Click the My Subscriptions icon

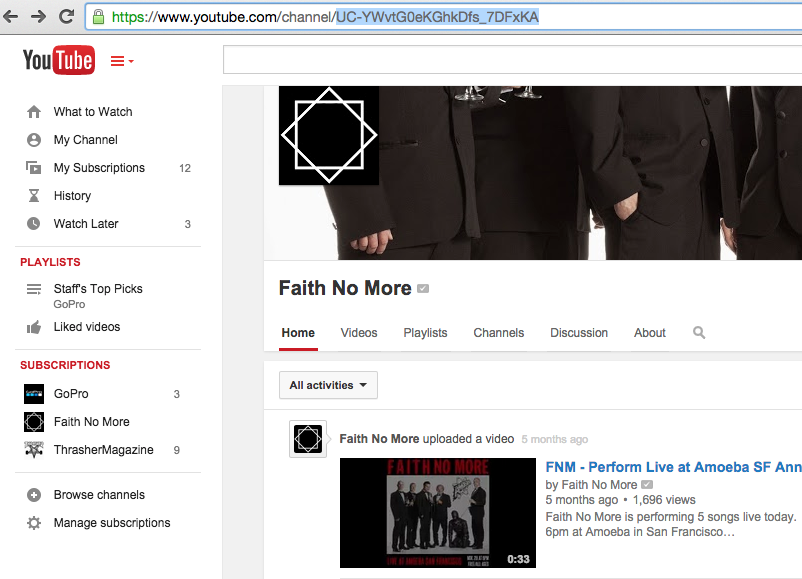pos(34,168)
